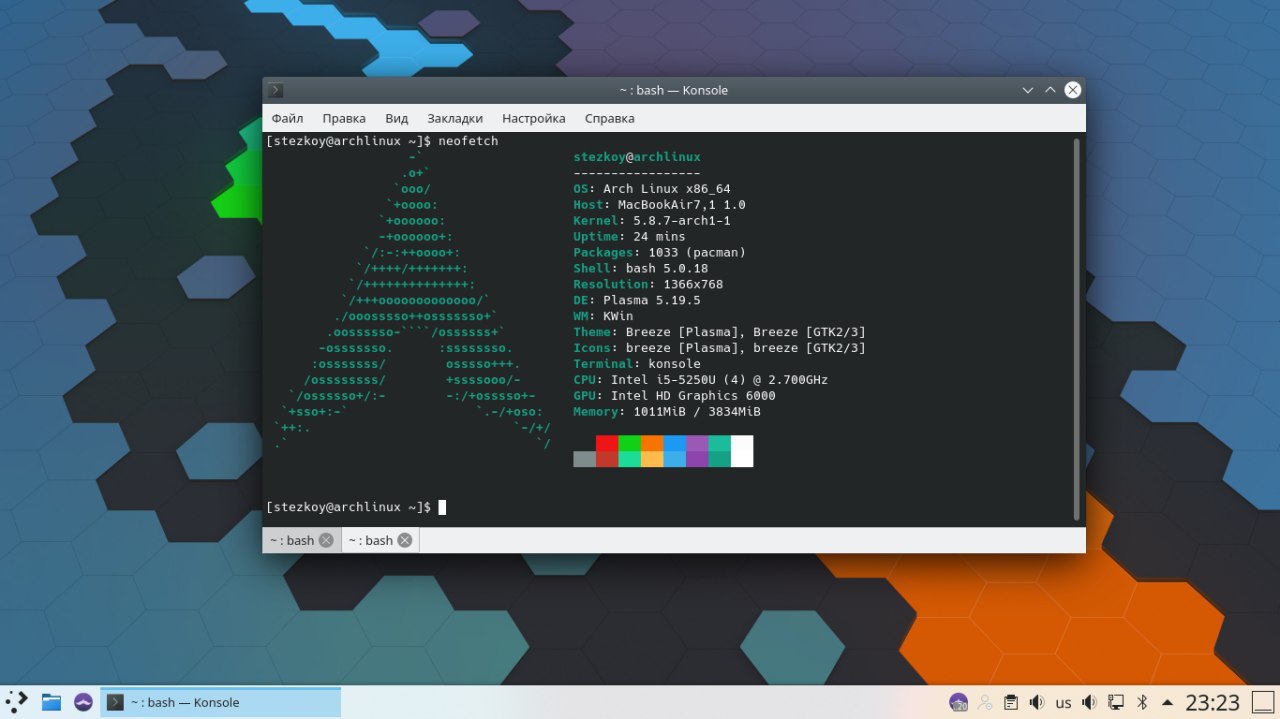Click the volume icon left of 'us'
Viewport: 1280px width, 719px height.
pyautogui.click(x=1037, y=702)
